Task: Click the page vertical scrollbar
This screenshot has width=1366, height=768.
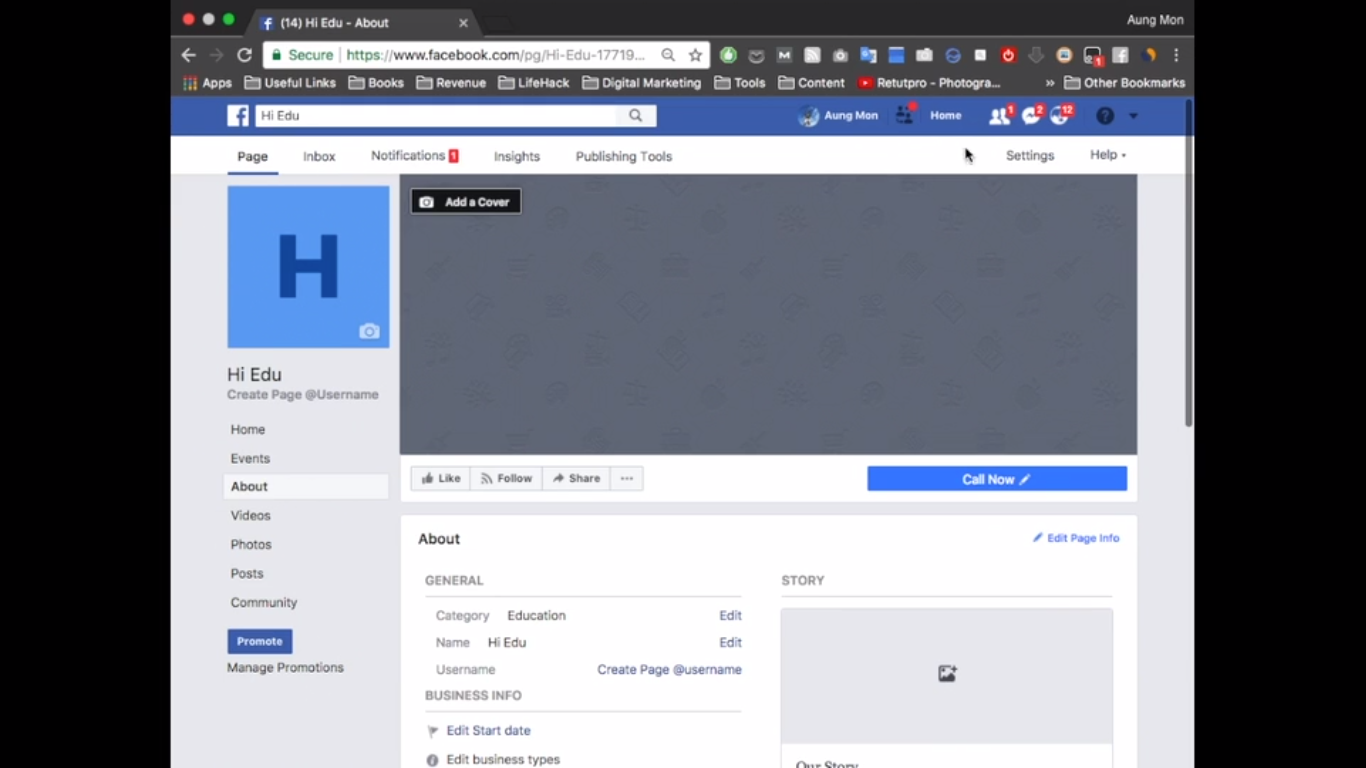Action: pyautogui.click(x=1188, y=265)
